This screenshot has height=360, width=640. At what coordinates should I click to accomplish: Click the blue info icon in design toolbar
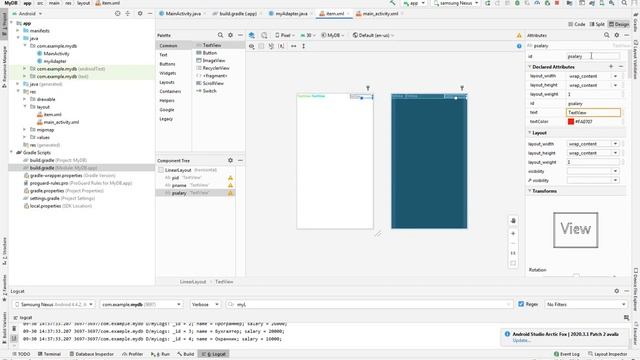tap(519, 46)
